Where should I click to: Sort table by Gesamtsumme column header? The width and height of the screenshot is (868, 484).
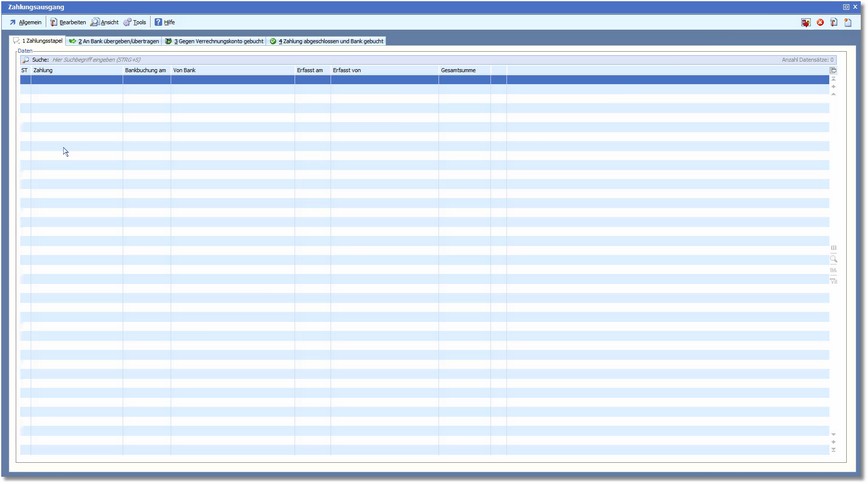464,71
